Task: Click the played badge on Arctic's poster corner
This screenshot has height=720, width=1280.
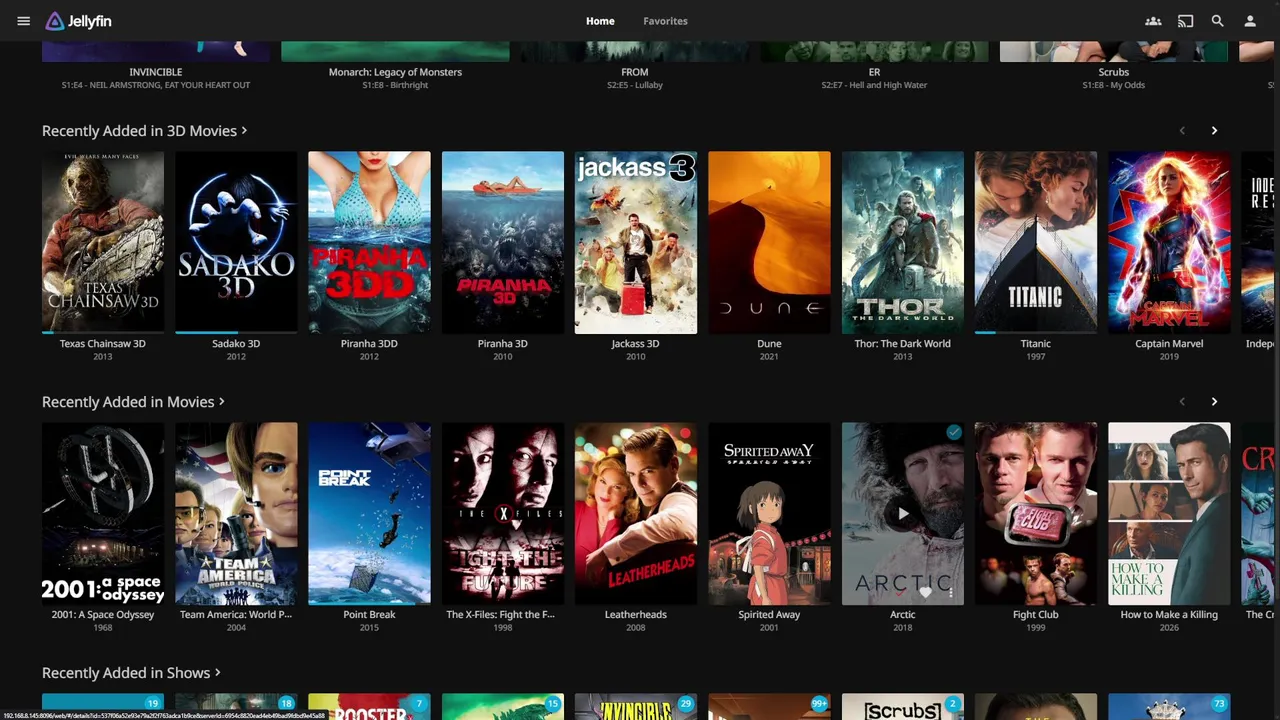Action: [x=954, y=432]
